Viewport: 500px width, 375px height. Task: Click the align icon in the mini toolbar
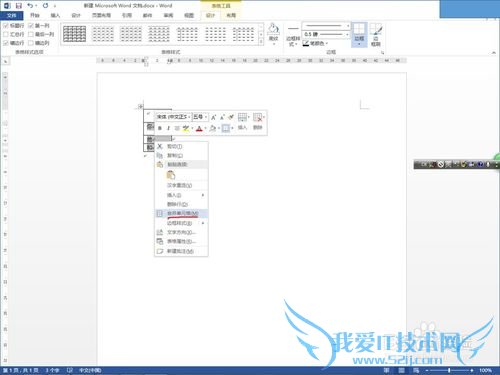[x=177, y=128]
